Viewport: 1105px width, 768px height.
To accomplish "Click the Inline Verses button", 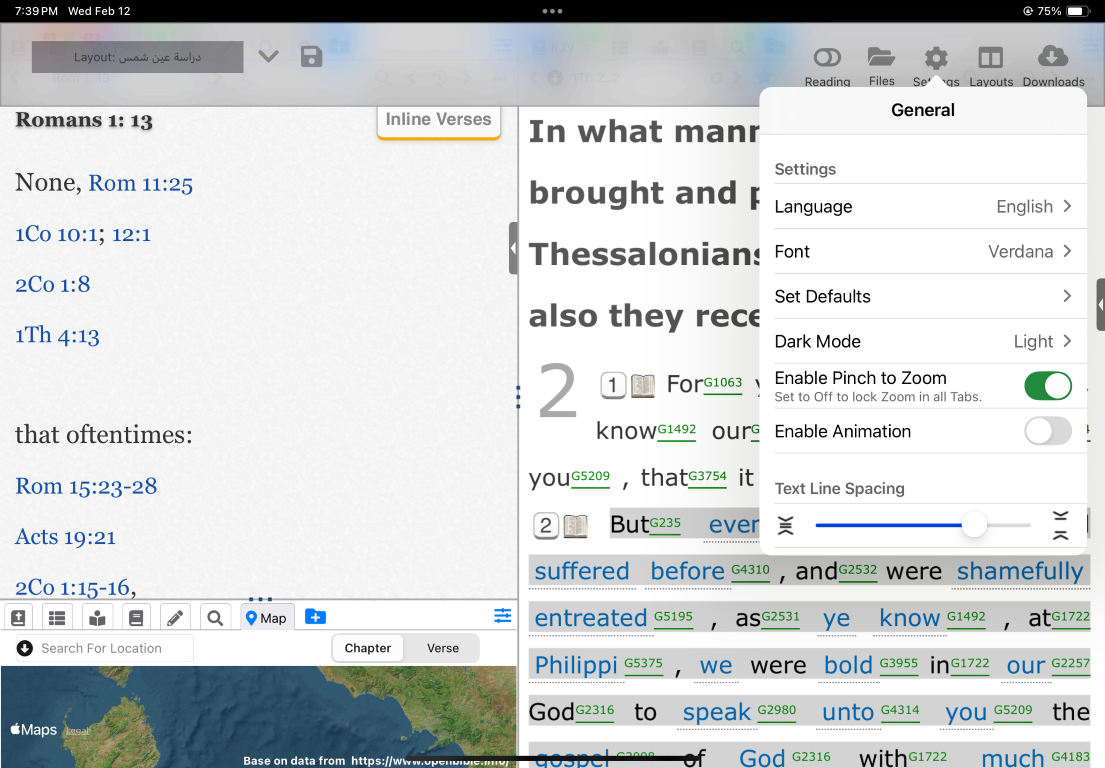I will (438, 120).
